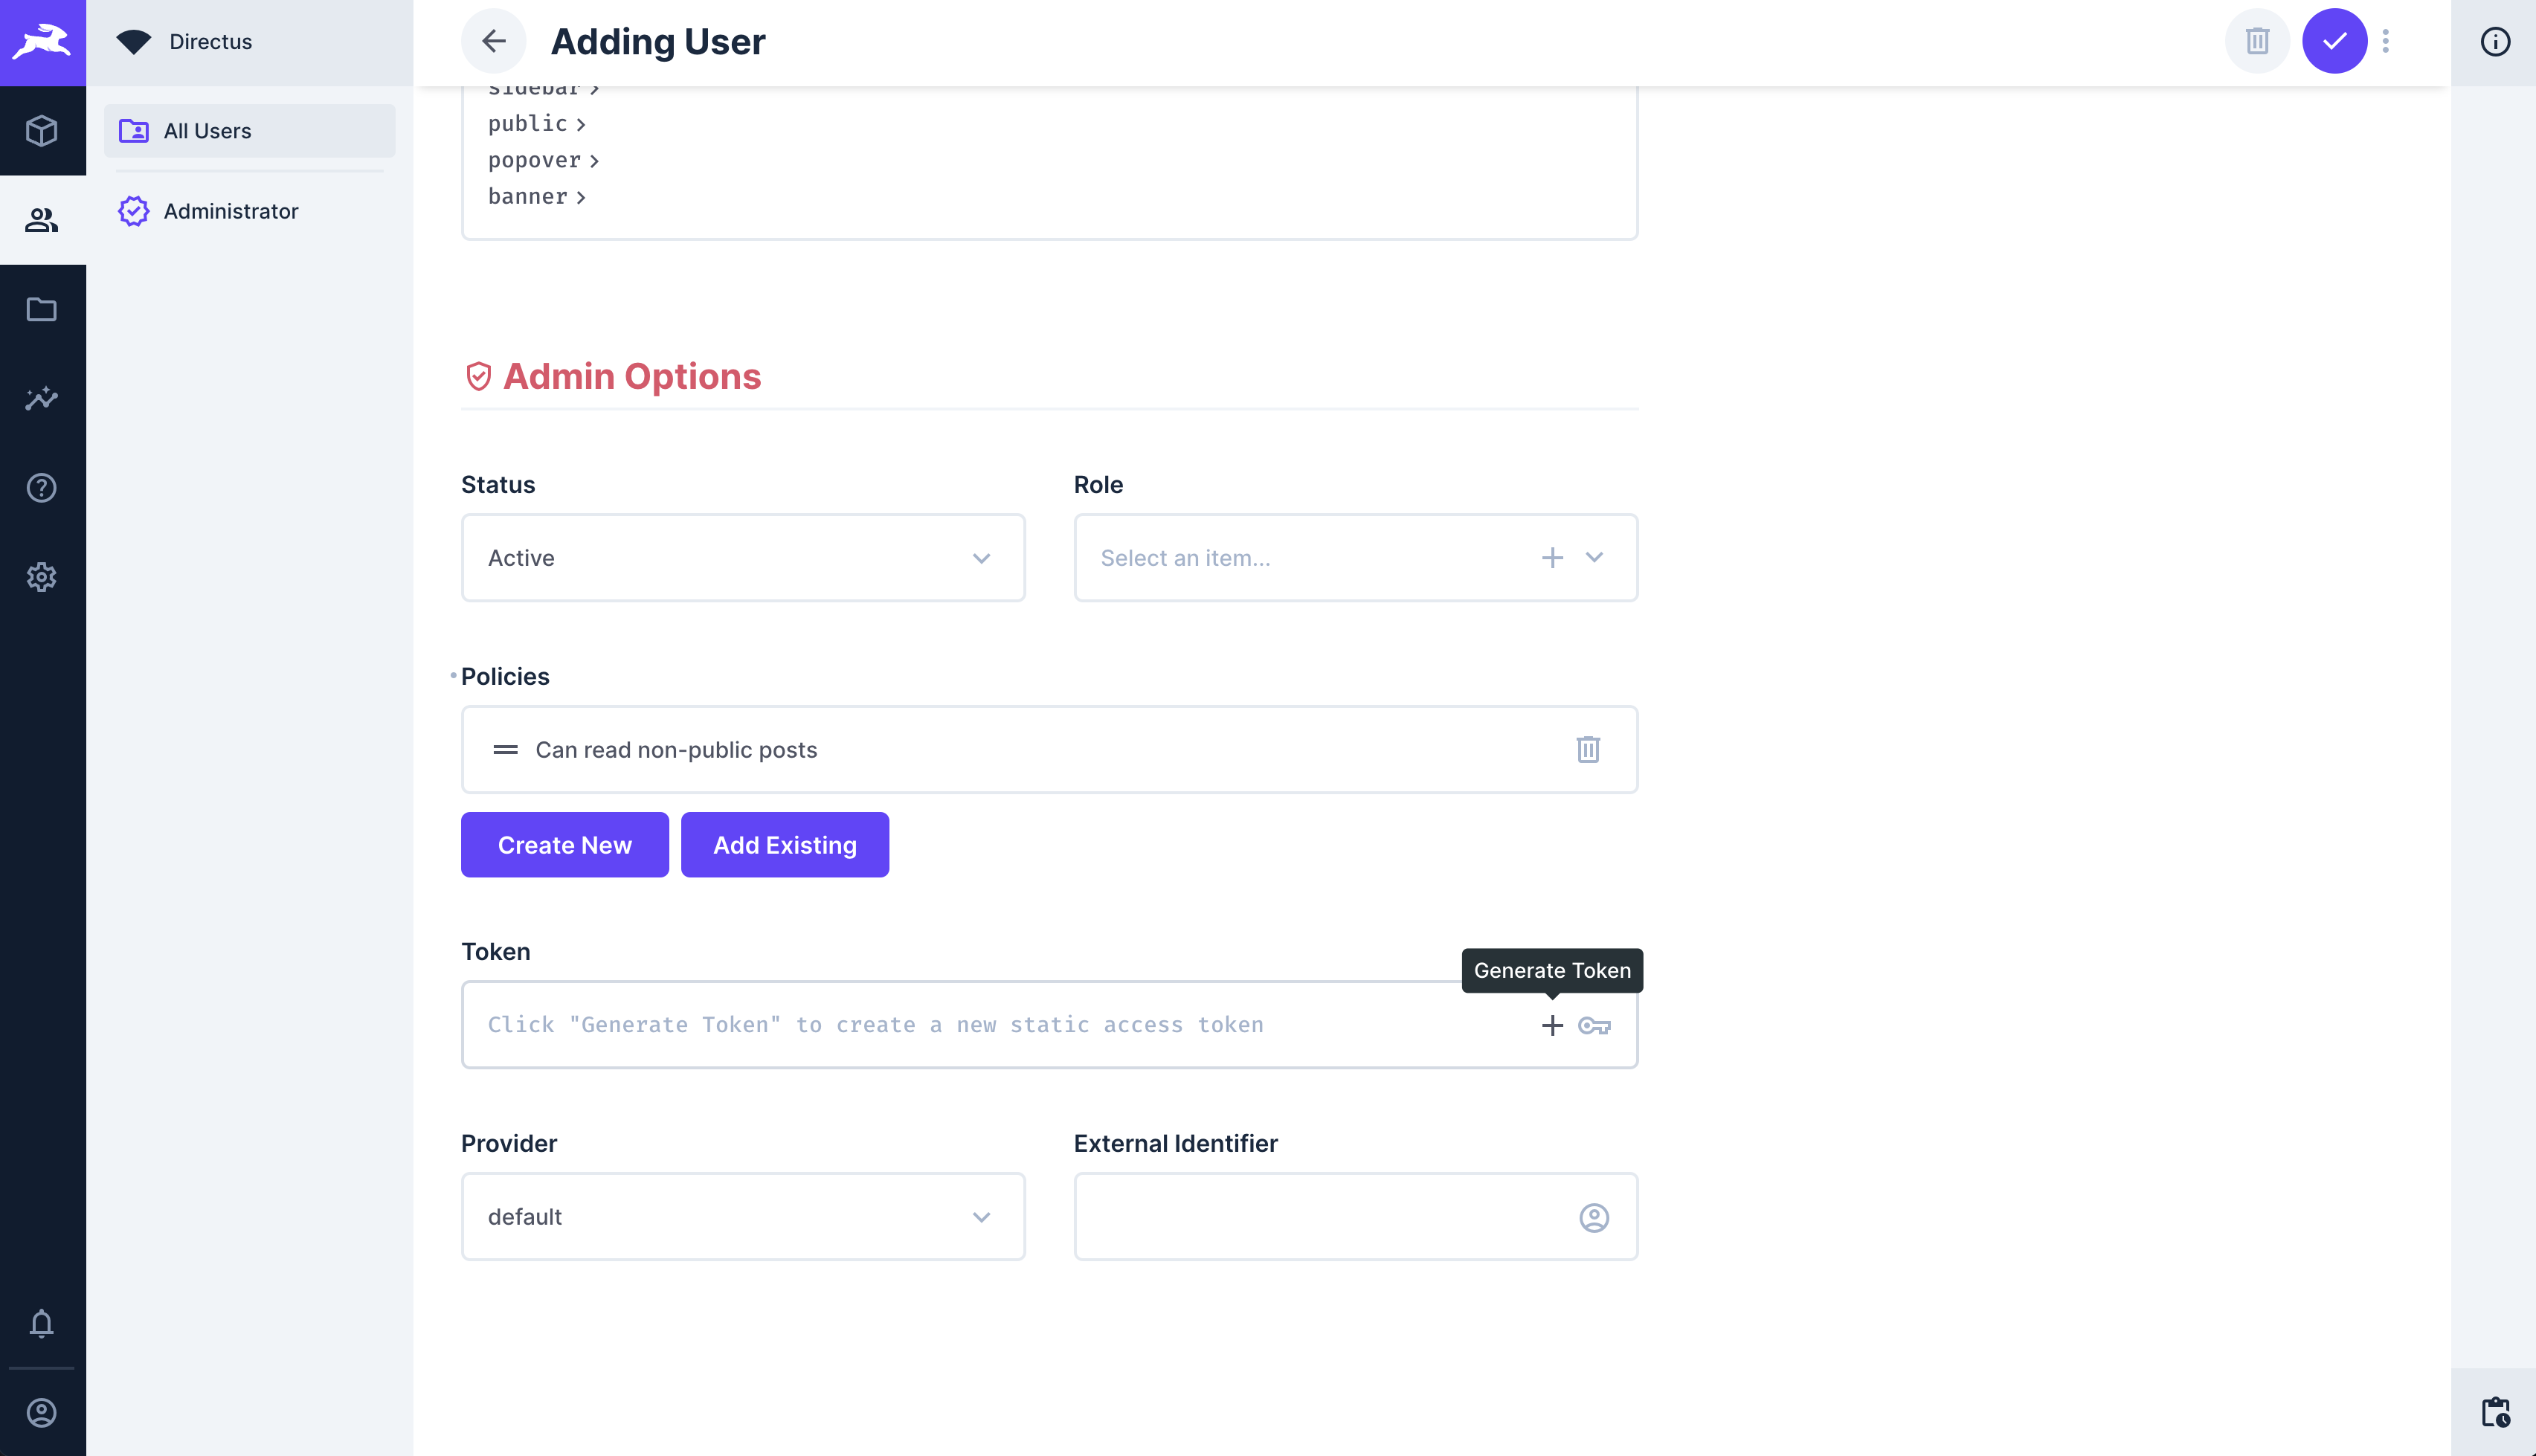This screenshot has width=2536, height=1456.
Task: Open the Role selection dropdown
Action: [1594, 558]
